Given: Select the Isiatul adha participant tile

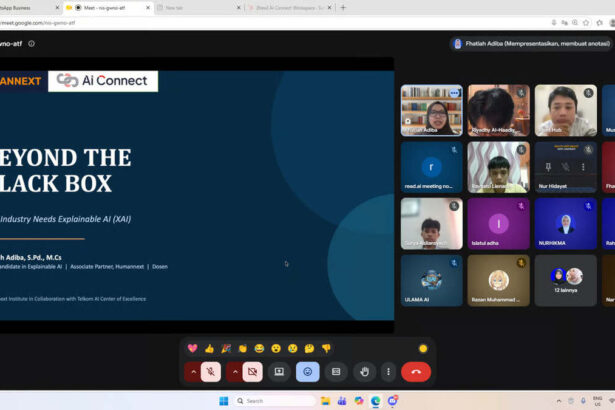Looking at the screenshot, I should tap(499, 224).
